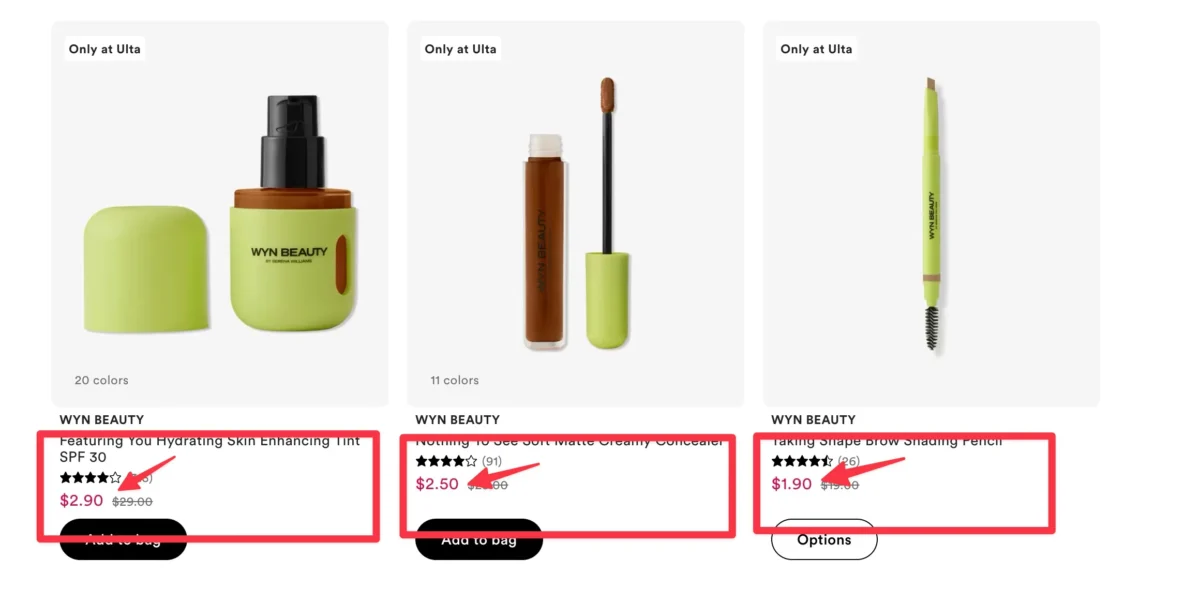The image size is (1200, 604).
Task: Click the Taking Shape Brow Pencil title
Action: 886,441
